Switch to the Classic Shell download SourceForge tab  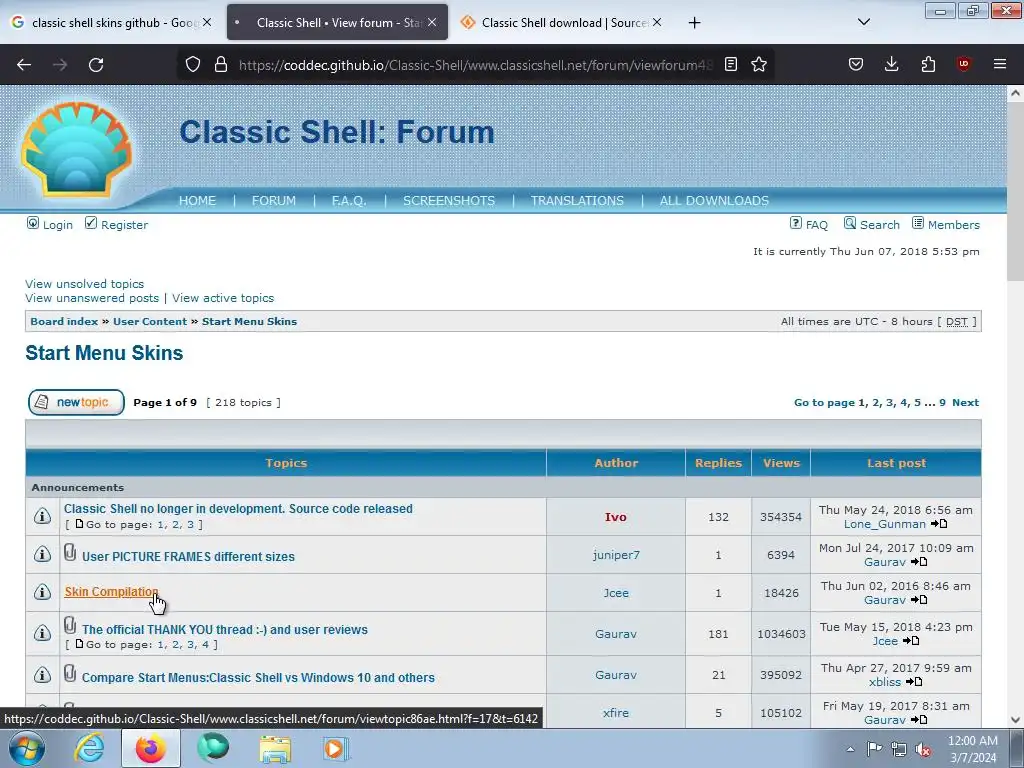(x=562, y=23)
